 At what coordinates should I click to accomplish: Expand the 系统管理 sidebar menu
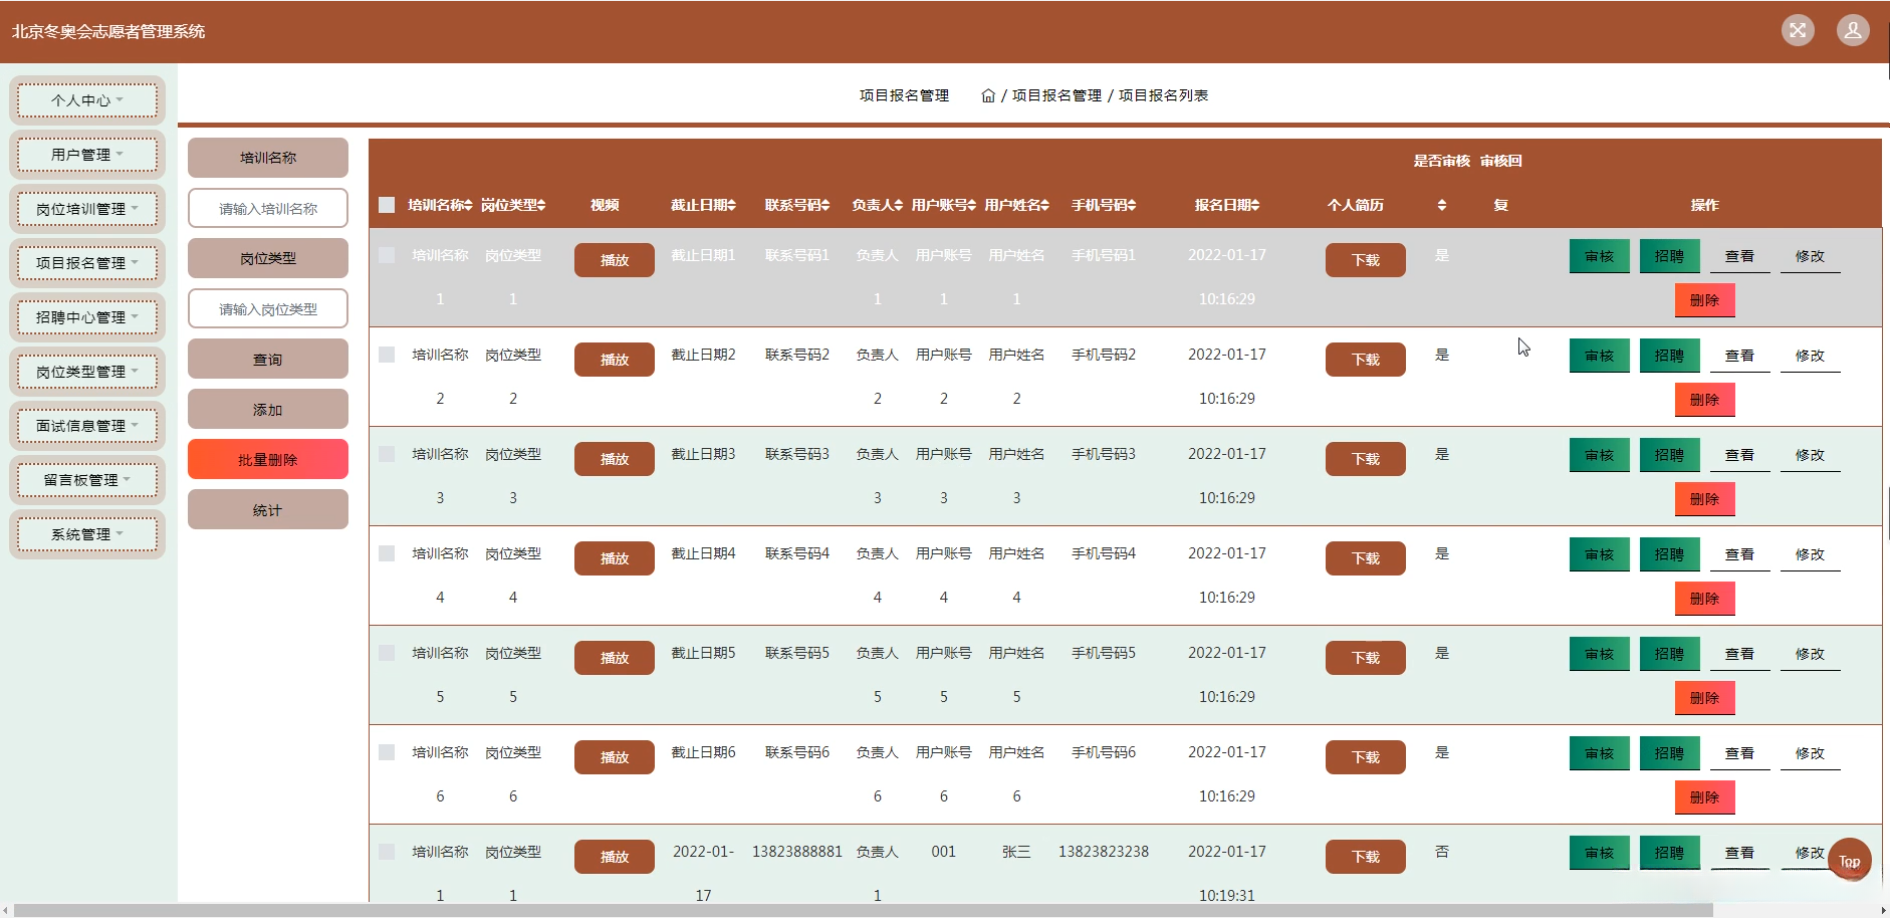tap(88, 534)
